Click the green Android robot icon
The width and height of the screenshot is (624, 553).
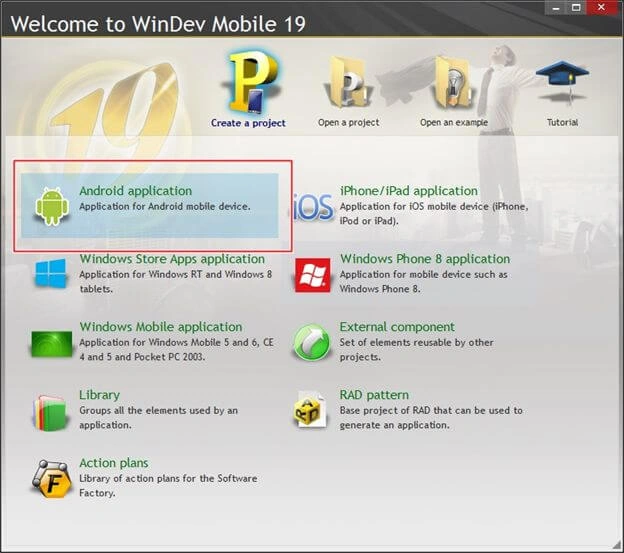click(52, 206)
